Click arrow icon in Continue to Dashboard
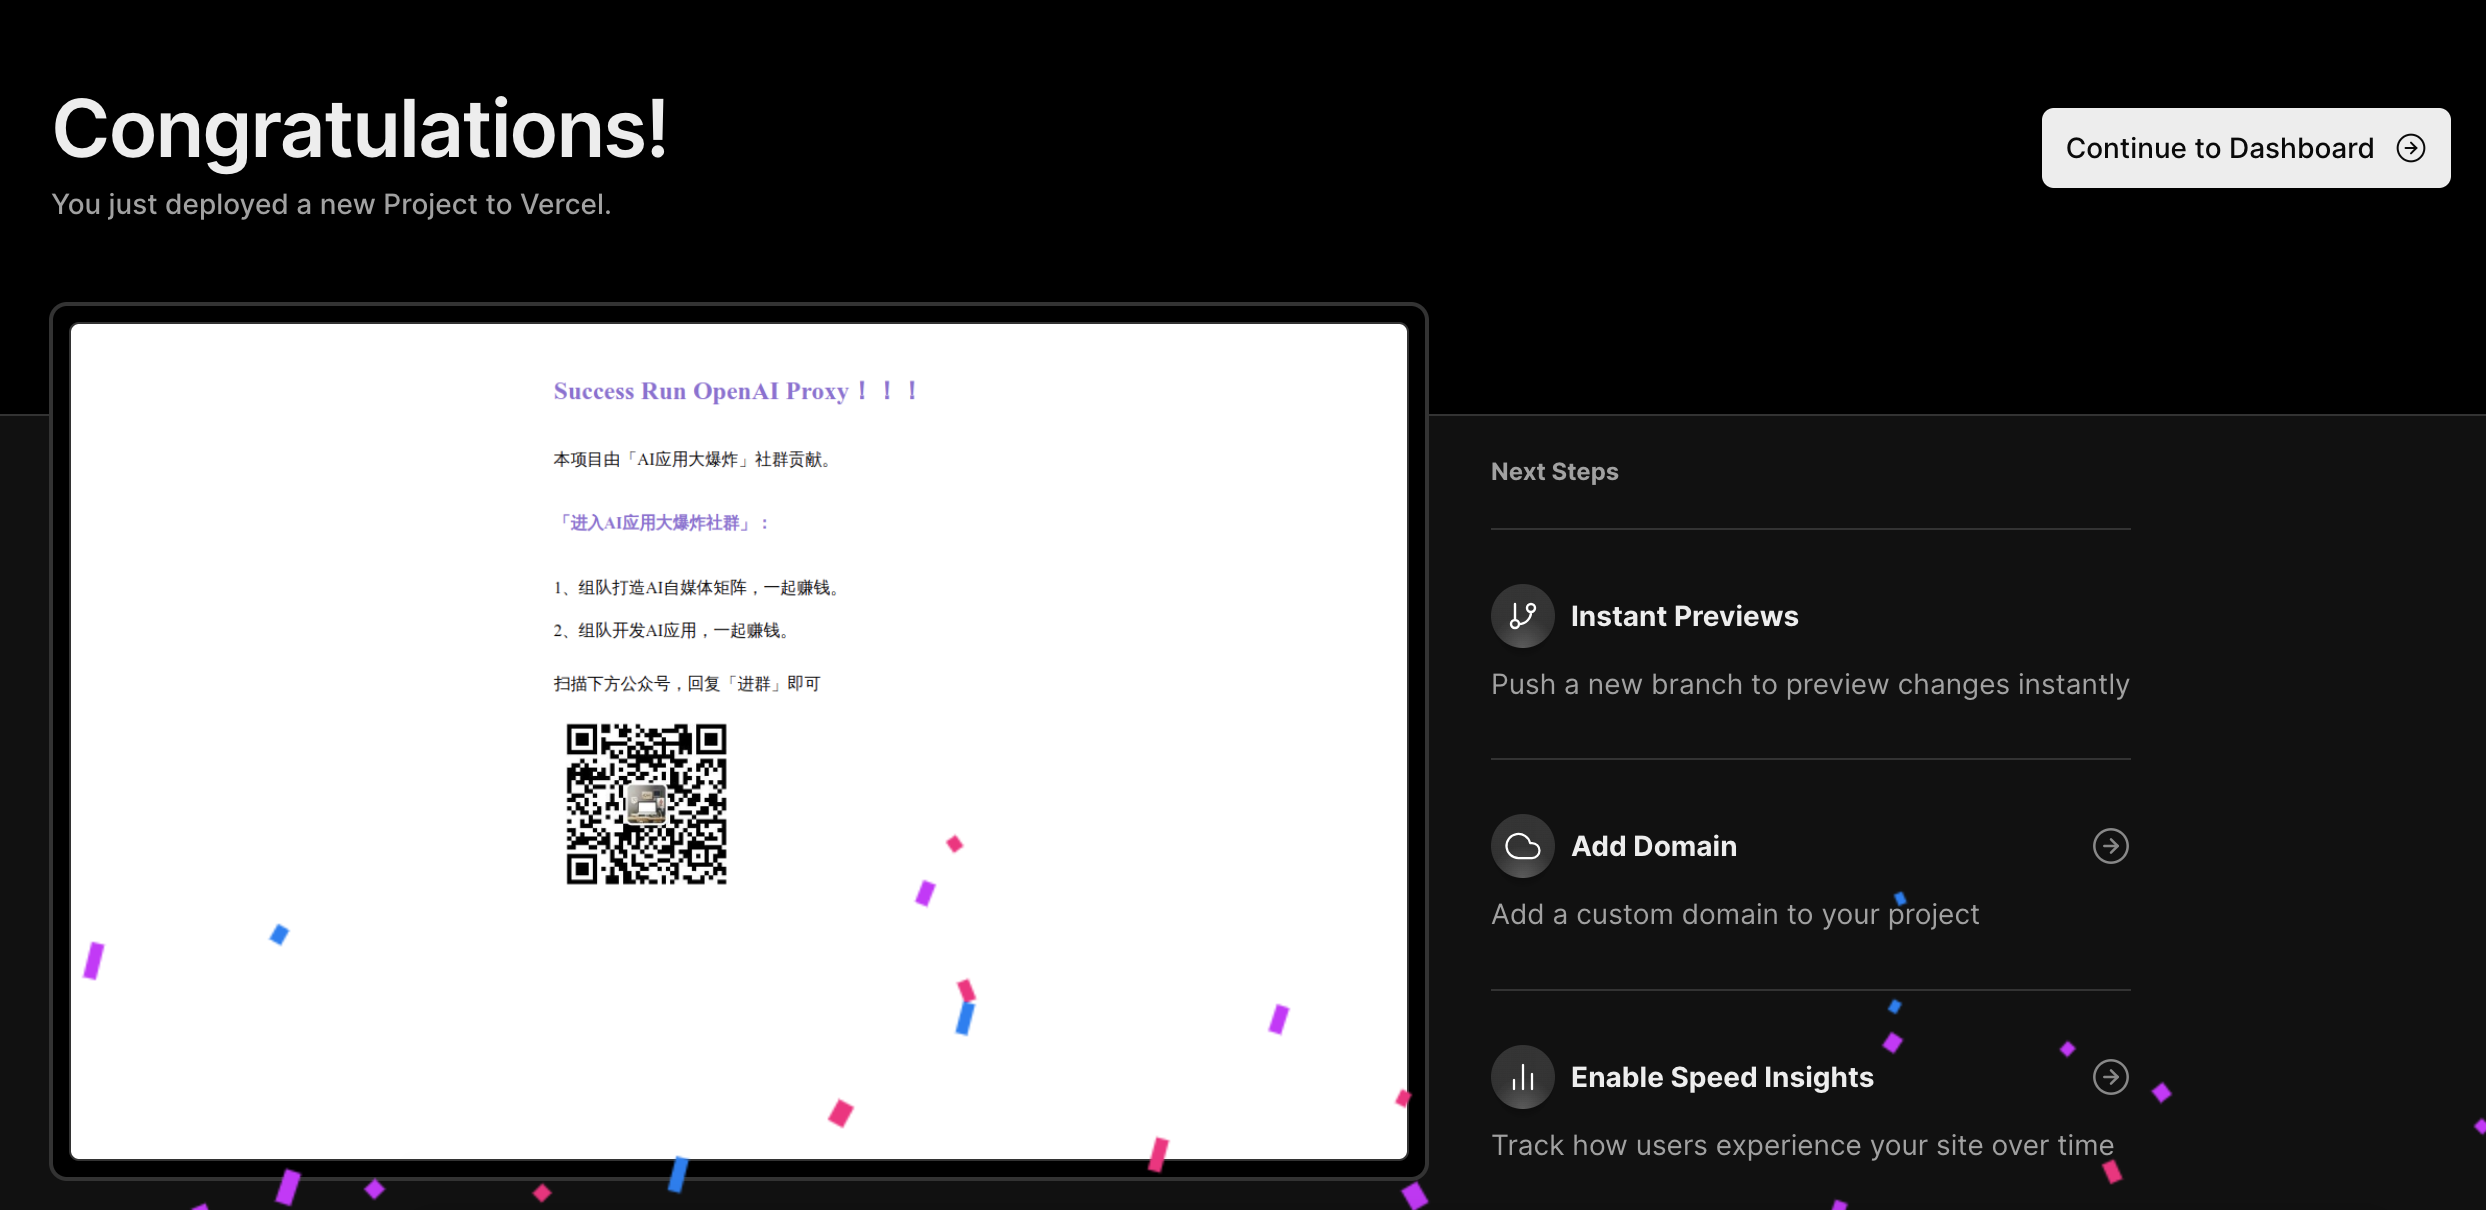The width and height of the screenshot is (2486, 1210). pyautogui.click(x=2411, y=148)
